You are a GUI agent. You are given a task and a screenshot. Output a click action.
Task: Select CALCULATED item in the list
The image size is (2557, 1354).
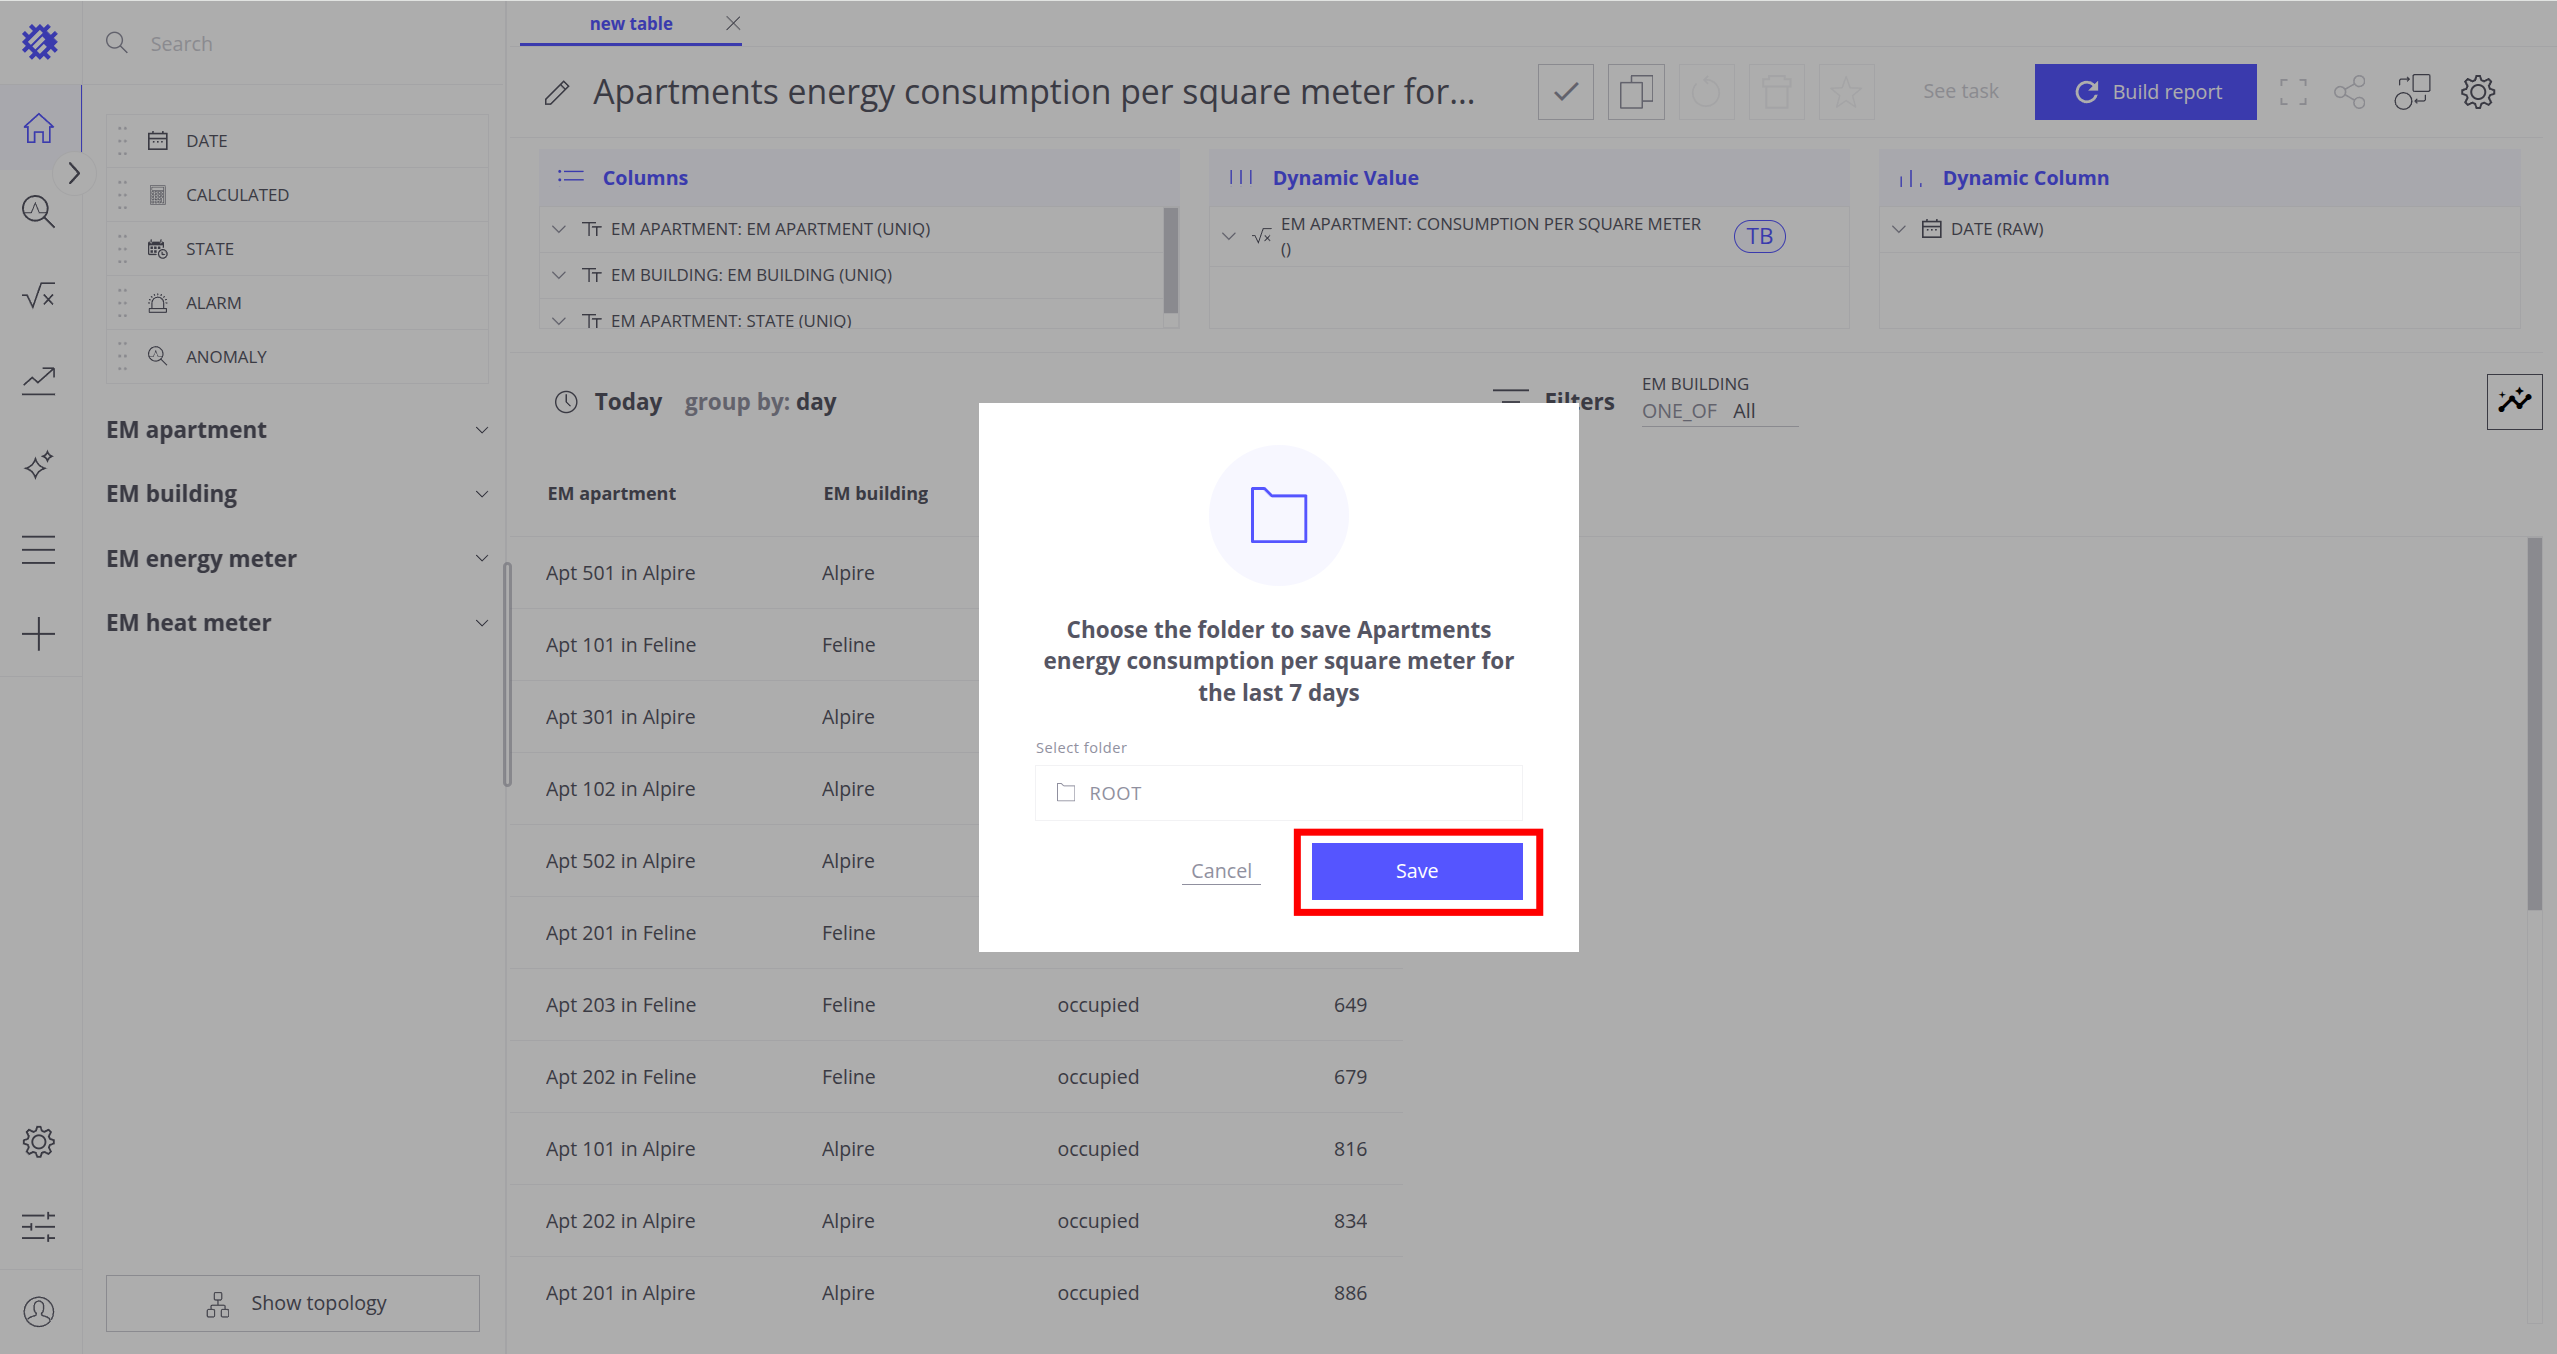pos(237,195)
